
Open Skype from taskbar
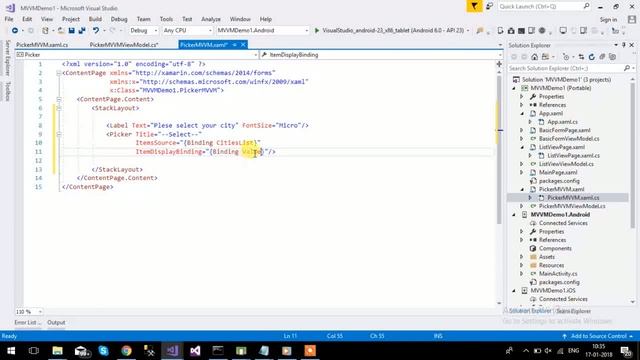(x=103, y=351)
